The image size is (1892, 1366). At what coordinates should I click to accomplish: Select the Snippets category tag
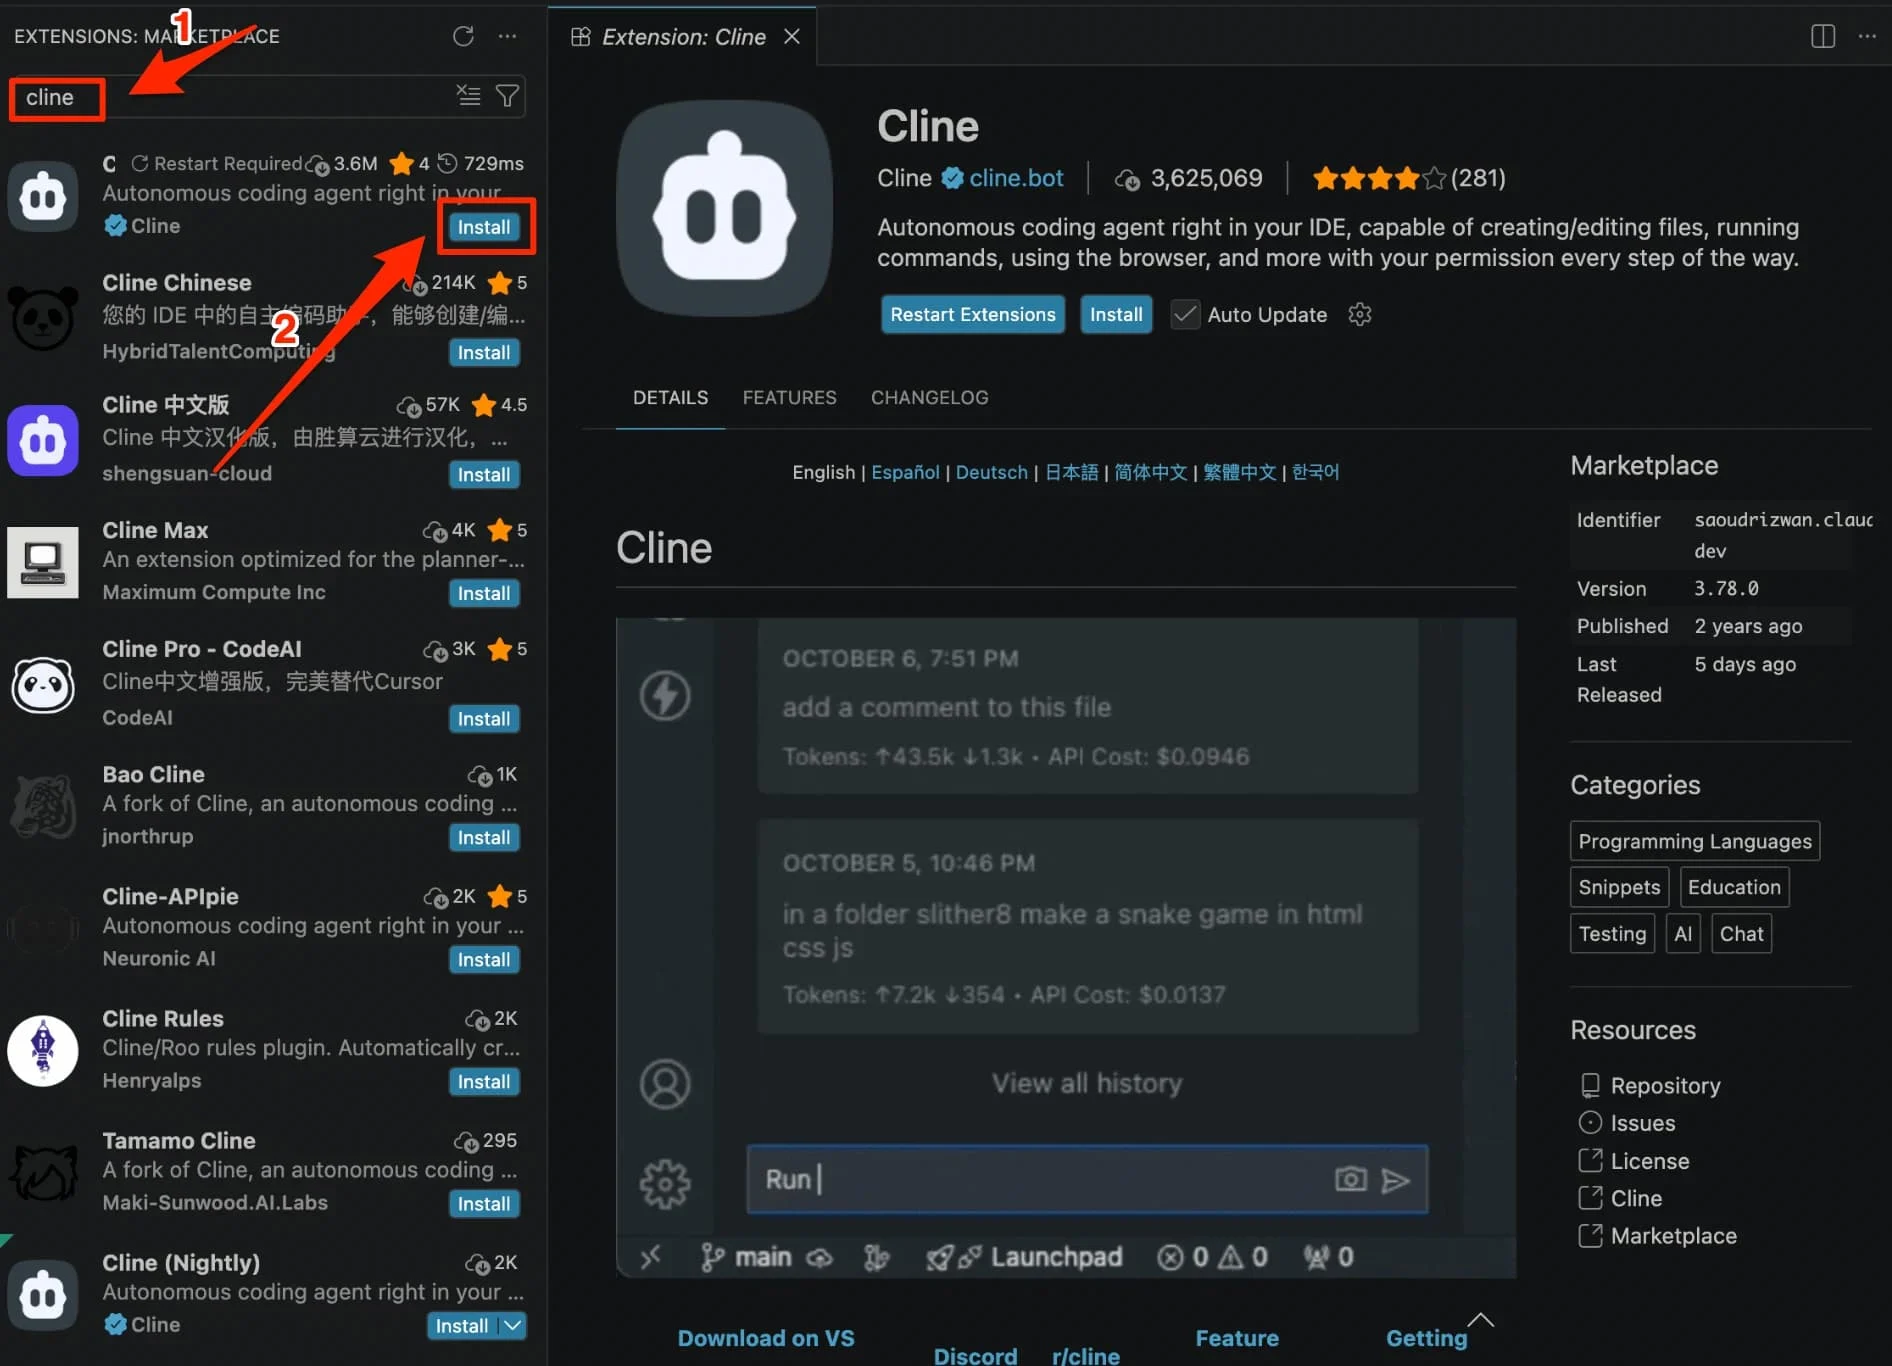click(1619, 887)
